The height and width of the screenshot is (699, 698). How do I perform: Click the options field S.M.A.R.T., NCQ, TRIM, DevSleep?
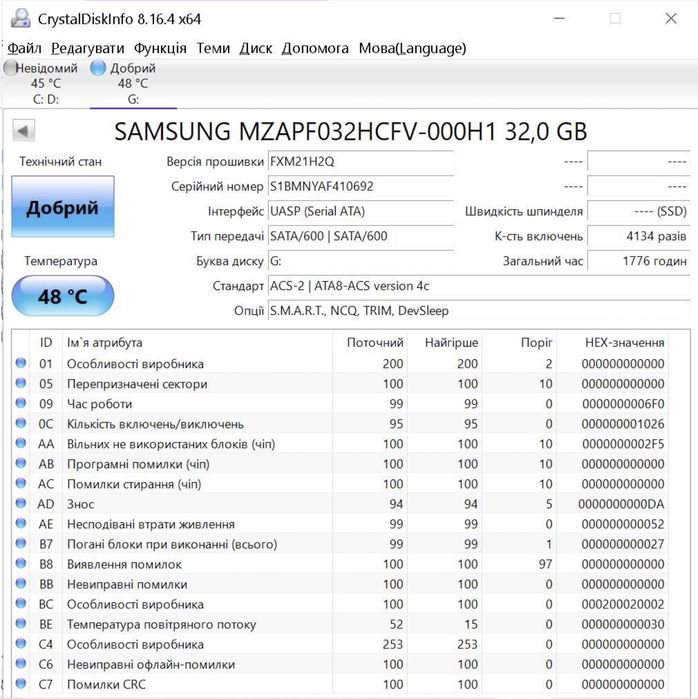pos(479,311)
